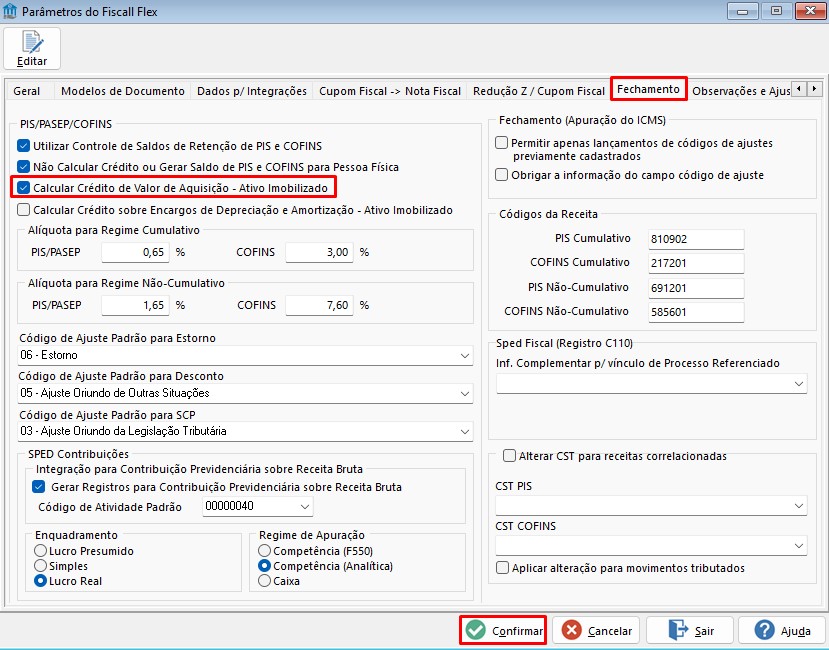Toggle Não Calcular Crédito para Pessoa Física
This screenshot has height=650, width=829.
click(x=23, y=167)
